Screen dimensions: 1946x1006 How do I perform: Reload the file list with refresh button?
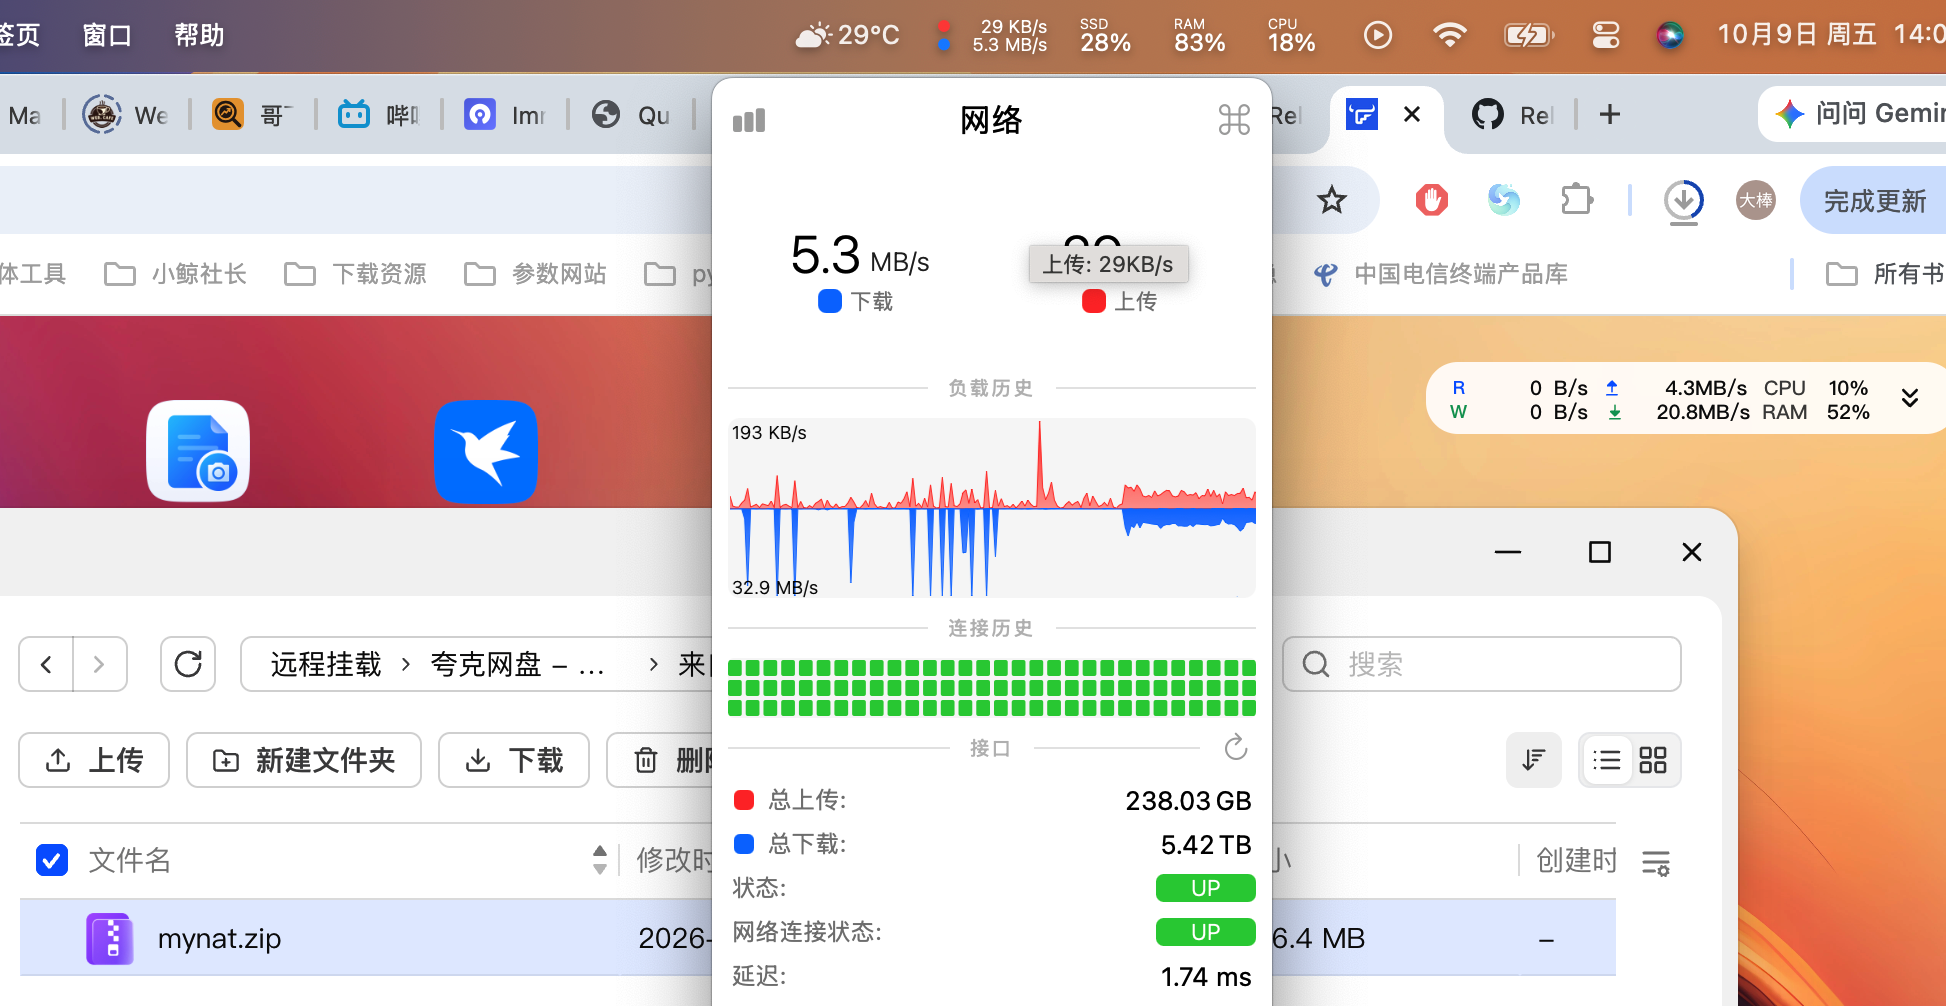(188, 664)
